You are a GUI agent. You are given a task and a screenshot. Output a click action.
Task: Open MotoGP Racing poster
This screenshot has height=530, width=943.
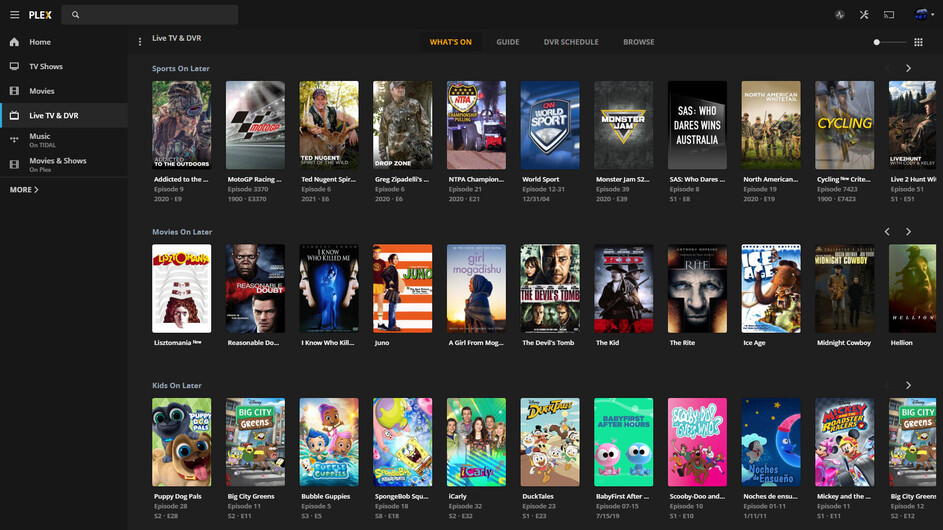(x=255, y=125)
